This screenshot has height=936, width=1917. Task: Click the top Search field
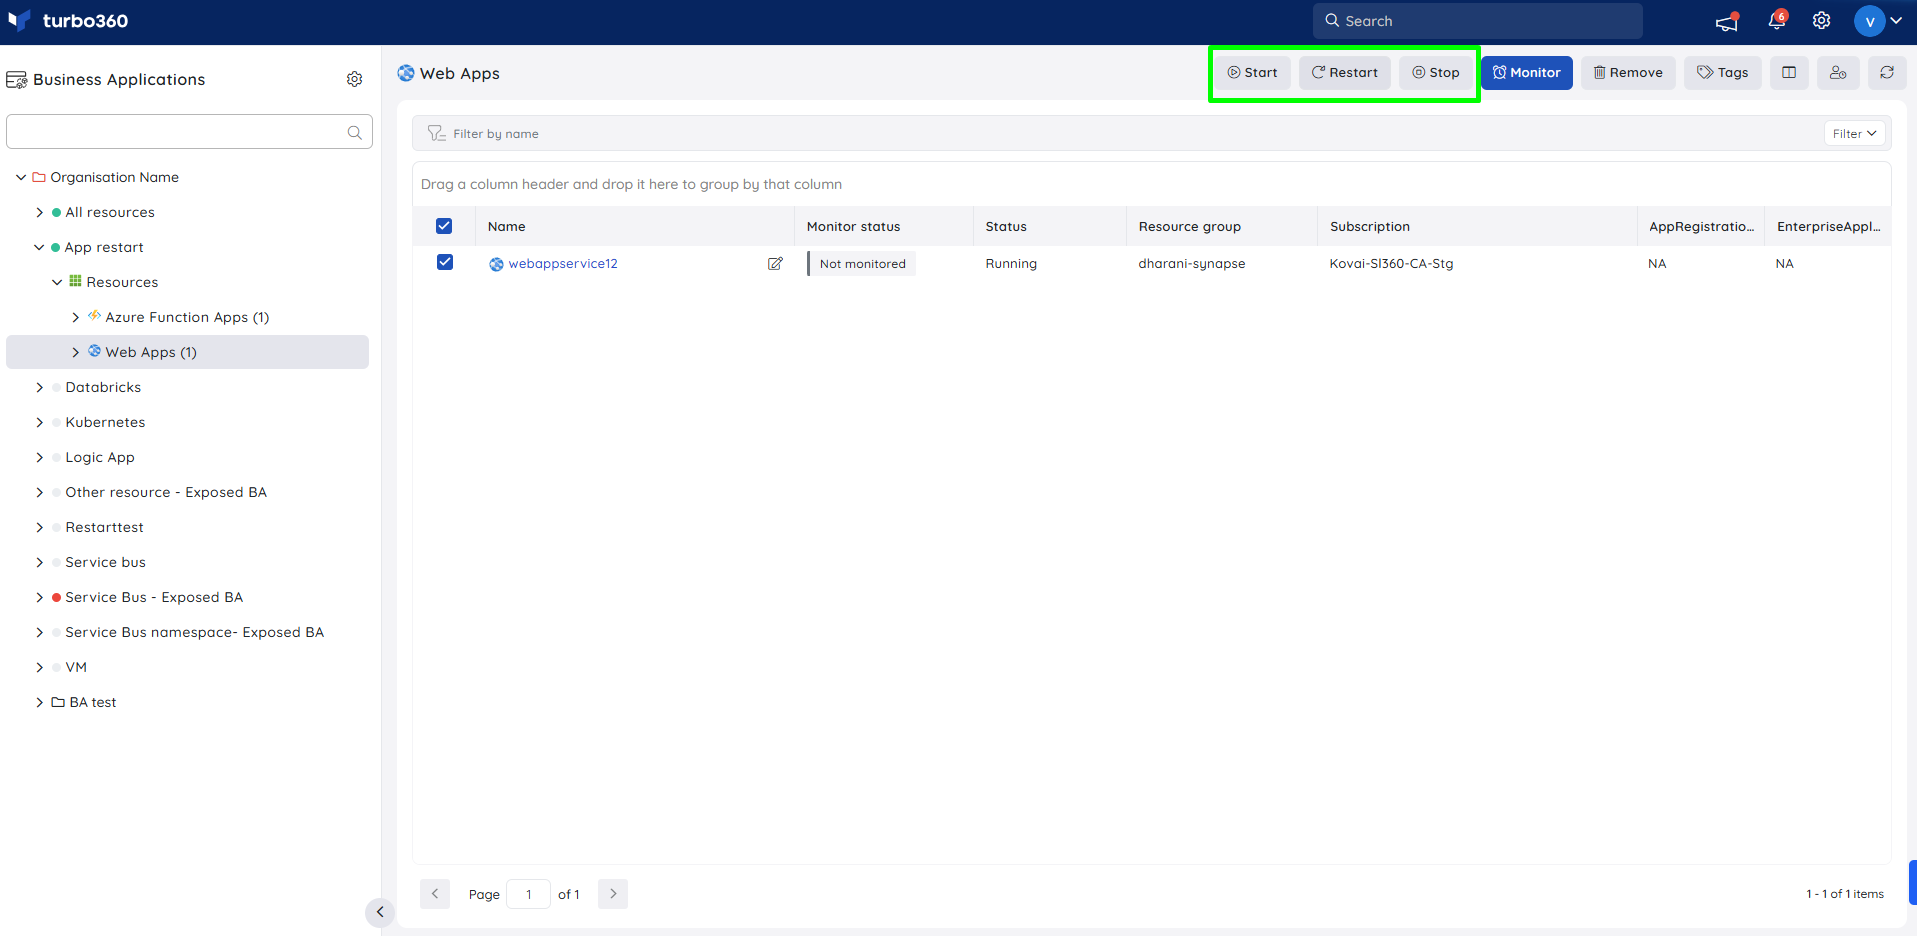[x=1478, y=21]
